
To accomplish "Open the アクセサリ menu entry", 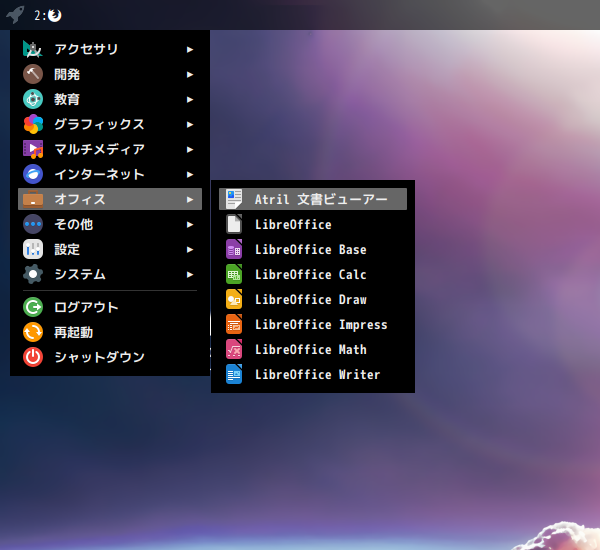I will (110, 49).
